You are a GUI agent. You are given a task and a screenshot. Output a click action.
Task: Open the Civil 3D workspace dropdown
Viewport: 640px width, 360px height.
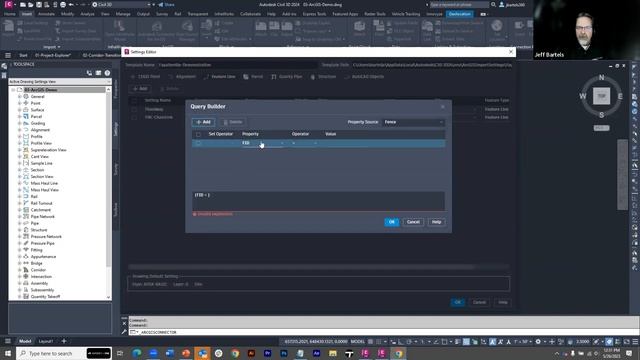[121, 4]
